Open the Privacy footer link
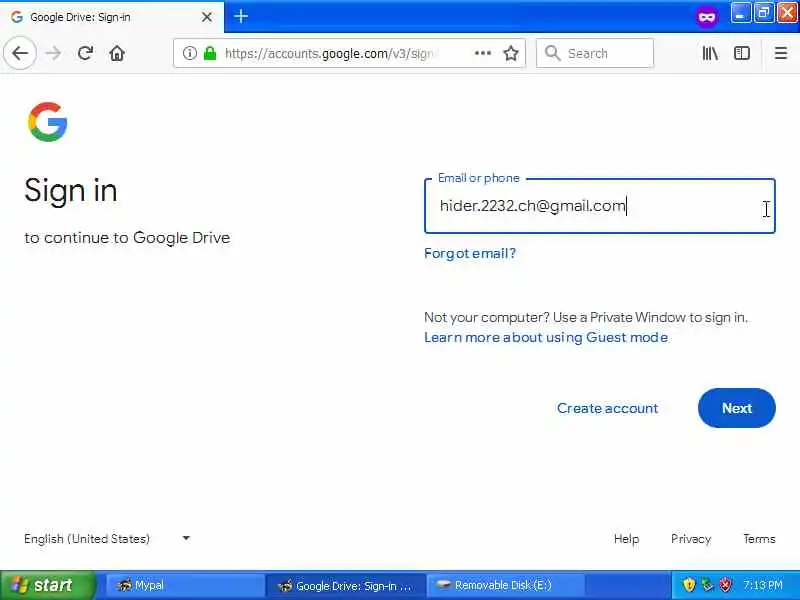800x600 pixels. tap(691, 539)
